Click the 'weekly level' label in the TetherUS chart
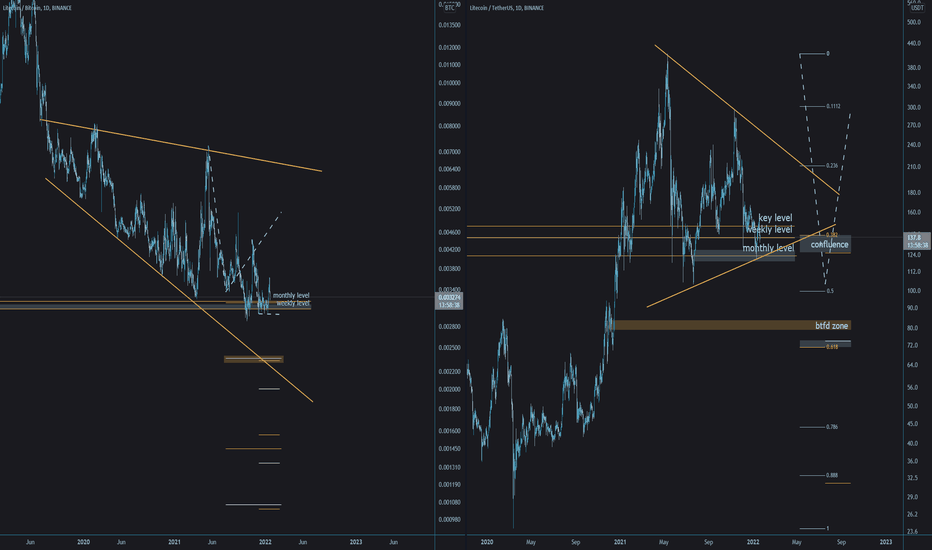 pyautogui.click(x=769, y=230)
